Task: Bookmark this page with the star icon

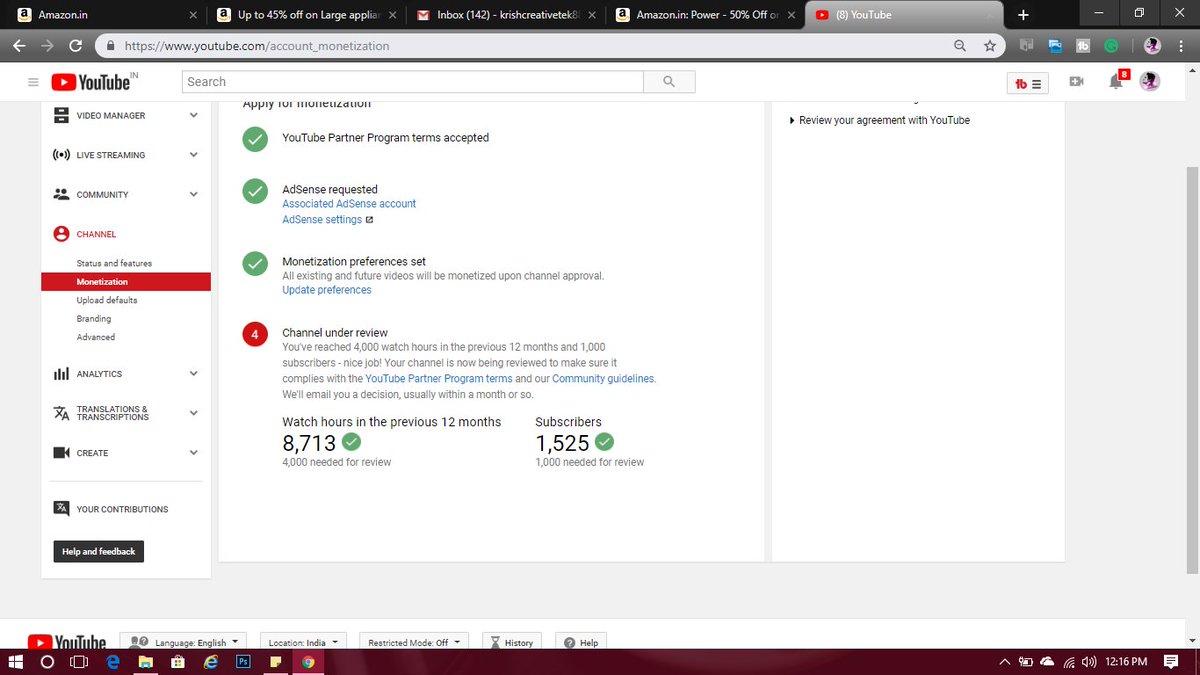Action: coord(989,46)
